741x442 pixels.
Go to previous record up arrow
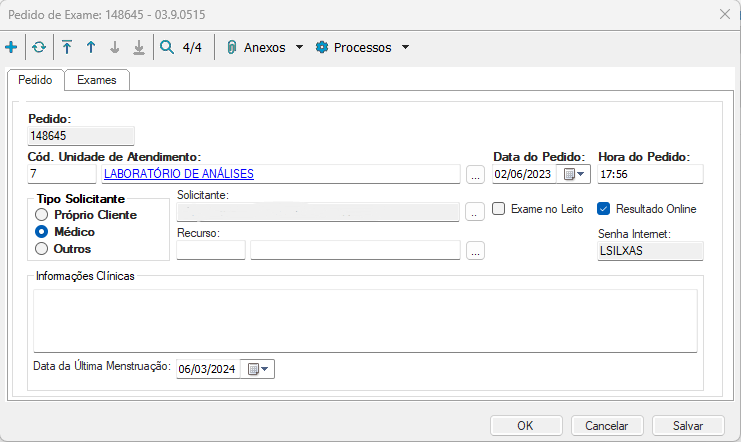click(90, 47)
